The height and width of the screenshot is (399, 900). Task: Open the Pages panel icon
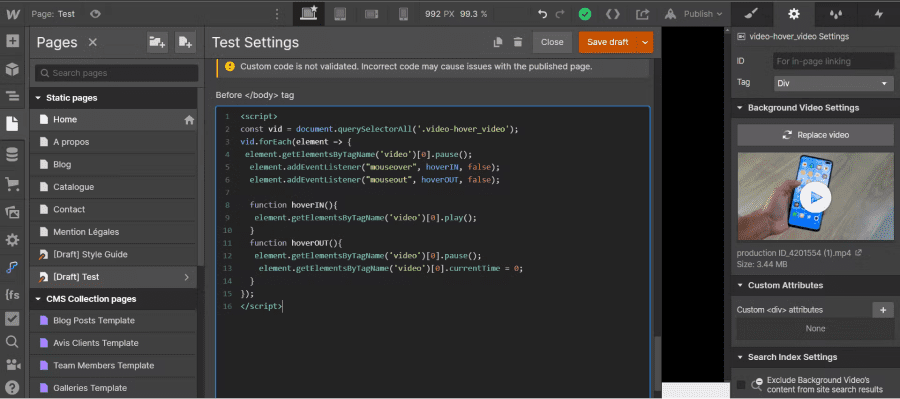click(12, 123)
